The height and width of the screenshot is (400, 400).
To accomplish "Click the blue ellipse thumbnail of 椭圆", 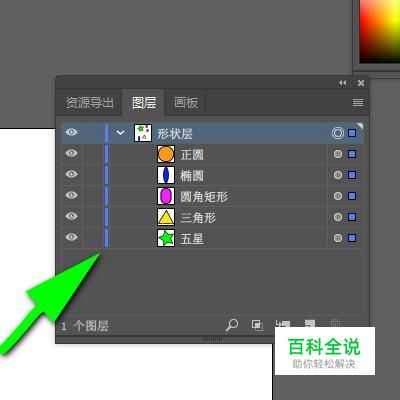I will (166, 175).
